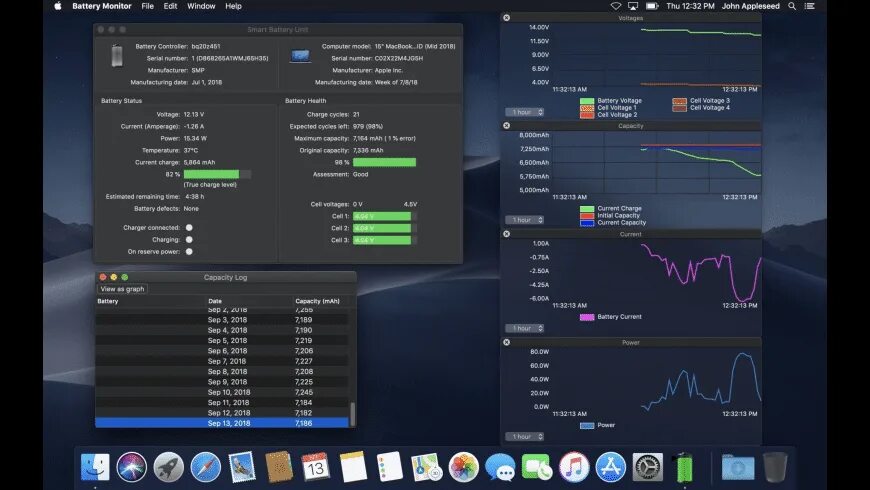Screen dimensions: 870x490
Task: Sort Capacity Log by Capacity (mAh) column
Action: pyautogui.click(x=322, y=301)
